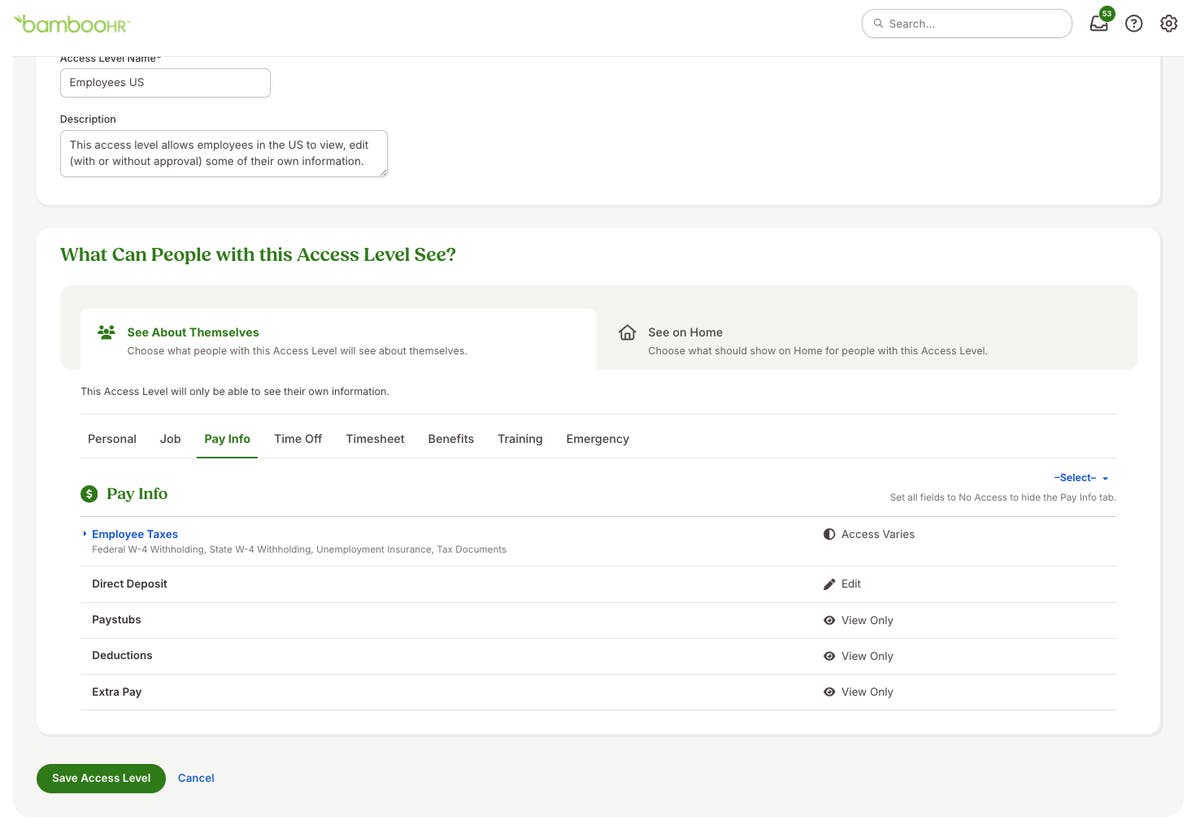Switch to the Benefits tab
Viewport: 1200px width, 829px height.
pos(451,439)
